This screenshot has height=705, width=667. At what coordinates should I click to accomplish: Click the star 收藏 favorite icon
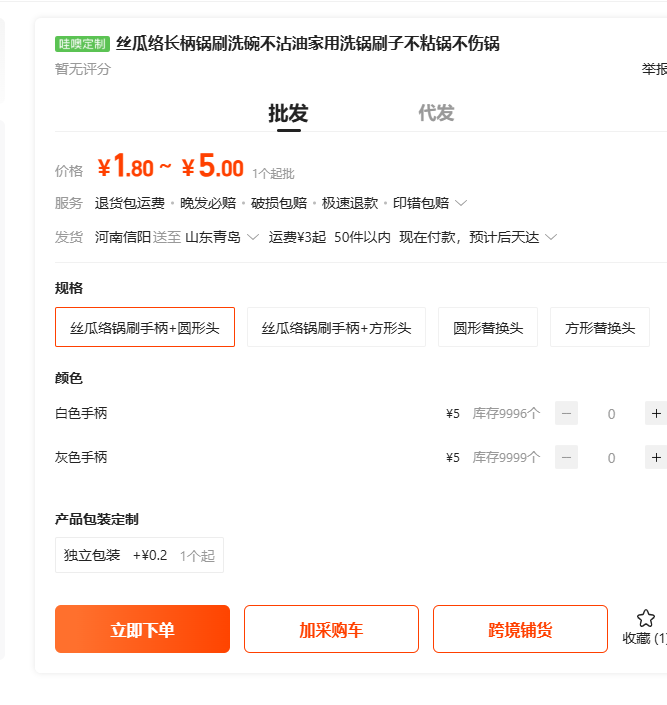(645, 619)
